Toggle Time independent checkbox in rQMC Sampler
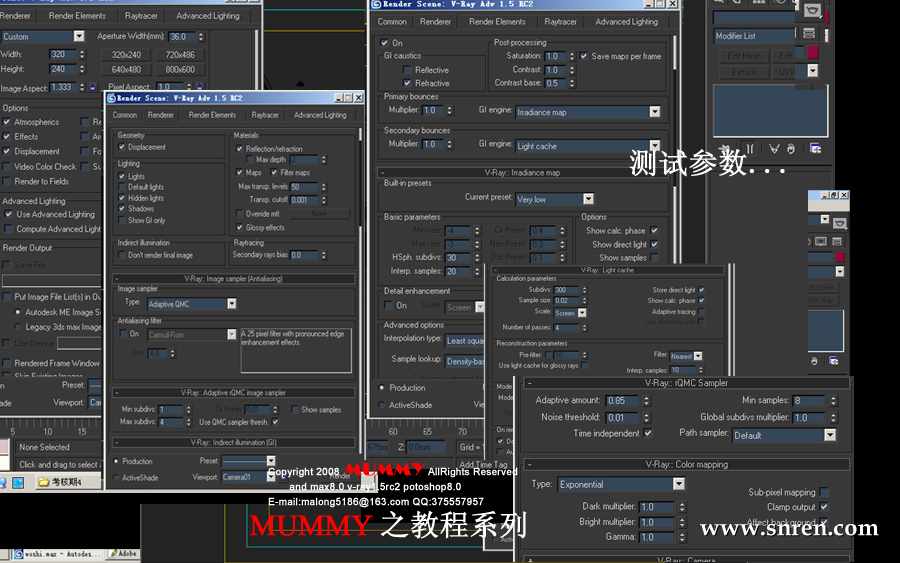This screenshot has width=900, height=563. click(x=648, y=433)
